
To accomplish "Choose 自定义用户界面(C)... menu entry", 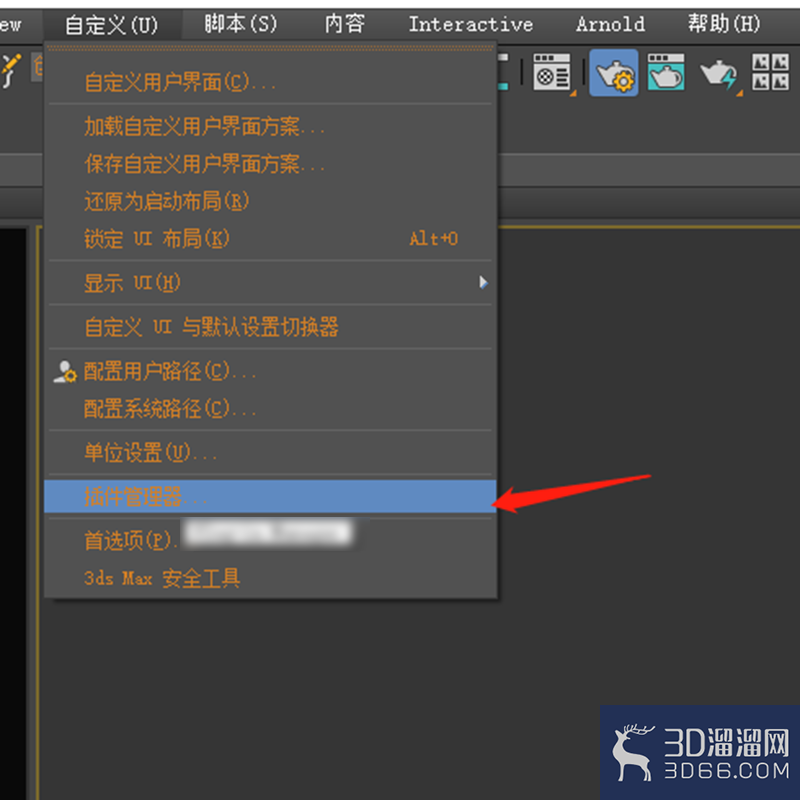I will (x=270, y=82).
